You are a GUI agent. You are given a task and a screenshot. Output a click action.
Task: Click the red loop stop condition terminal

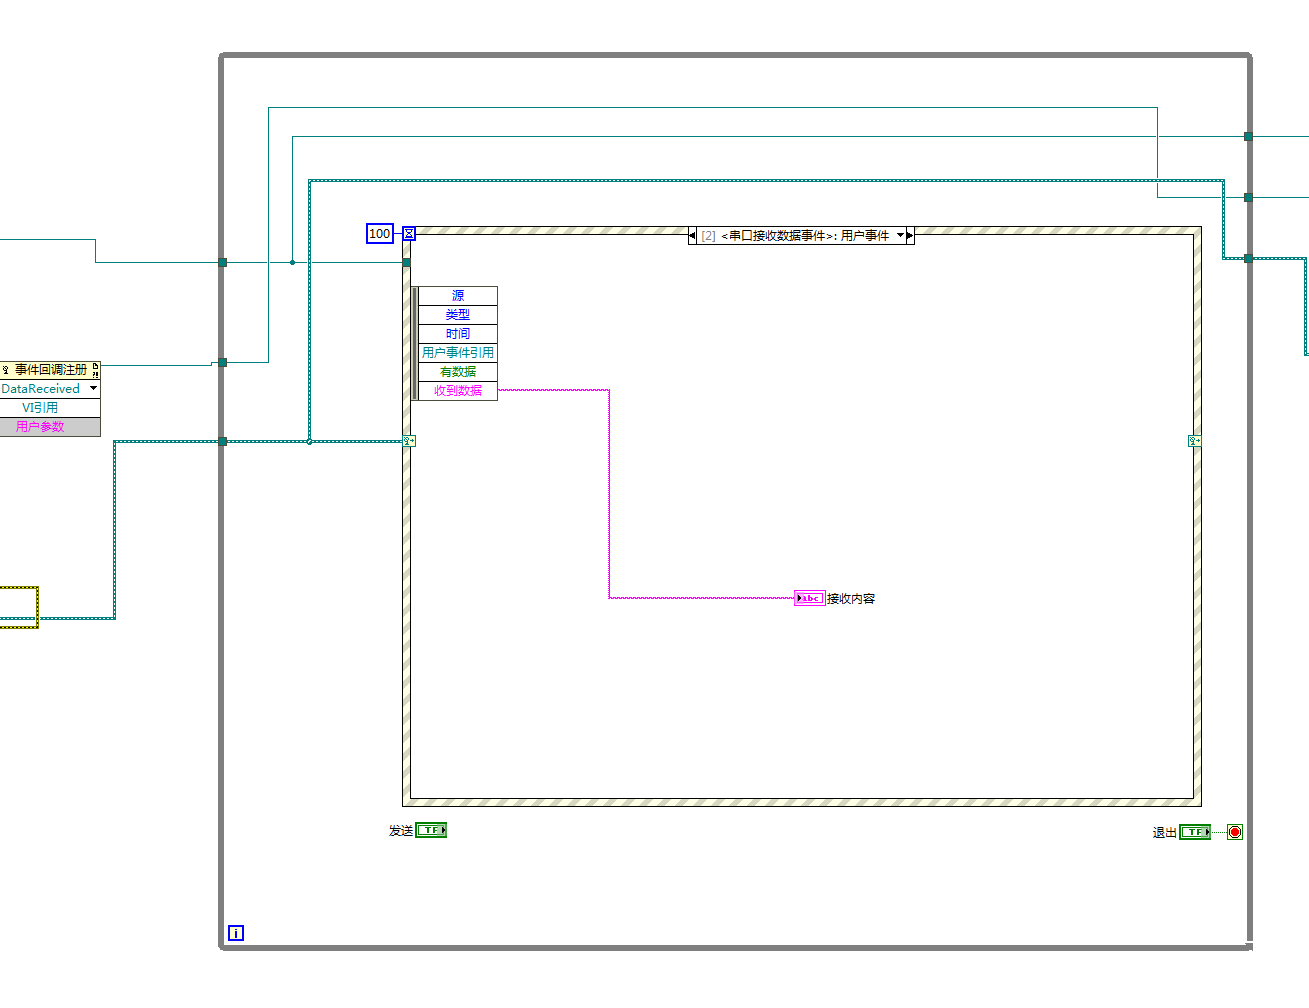[x=1235, y=832]
